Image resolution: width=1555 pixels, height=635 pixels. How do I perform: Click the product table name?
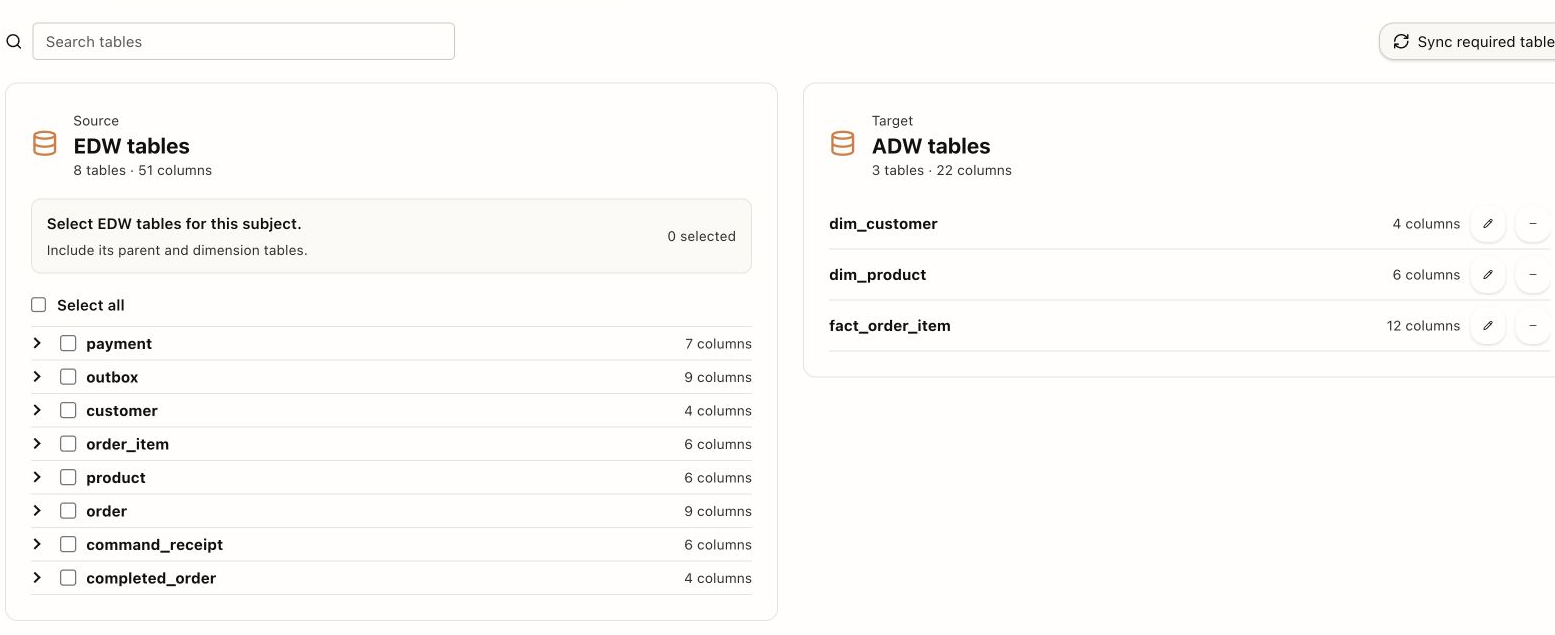116,478
